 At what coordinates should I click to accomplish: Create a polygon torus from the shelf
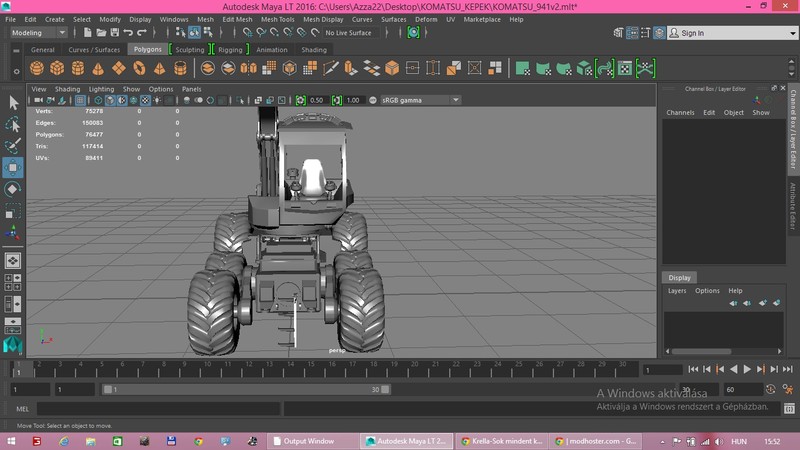(139, 68)
